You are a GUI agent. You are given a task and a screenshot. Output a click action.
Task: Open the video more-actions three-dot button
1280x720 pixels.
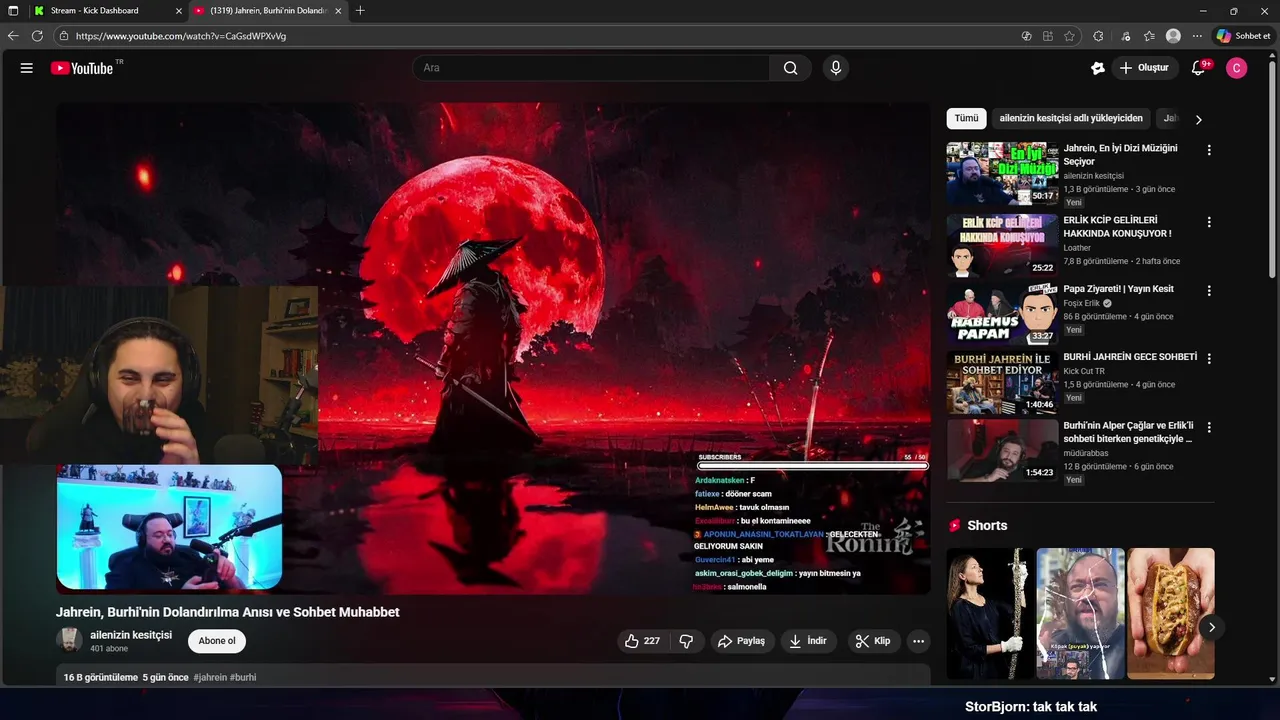pyautogui.click(x=918, y=641)
